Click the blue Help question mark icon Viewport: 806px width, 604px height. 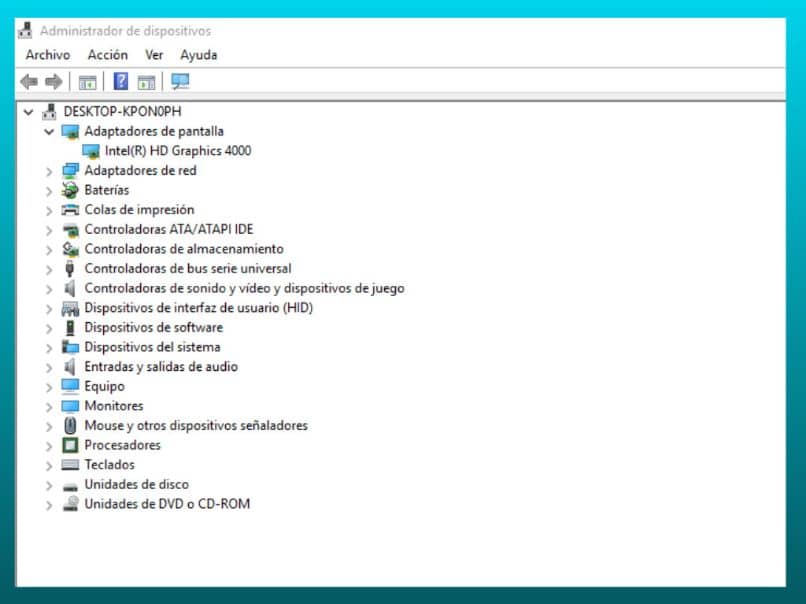121,81
